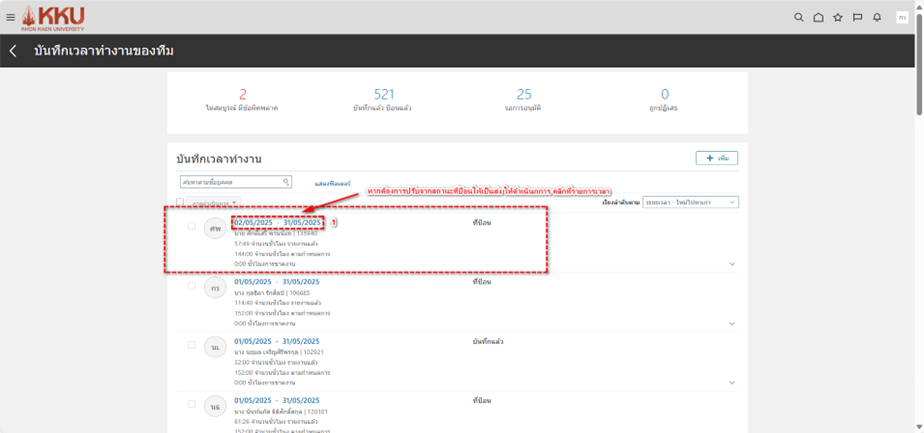924x433 pixels.
Task: Open the user profile avatar in header
Action: coord(902,17)
